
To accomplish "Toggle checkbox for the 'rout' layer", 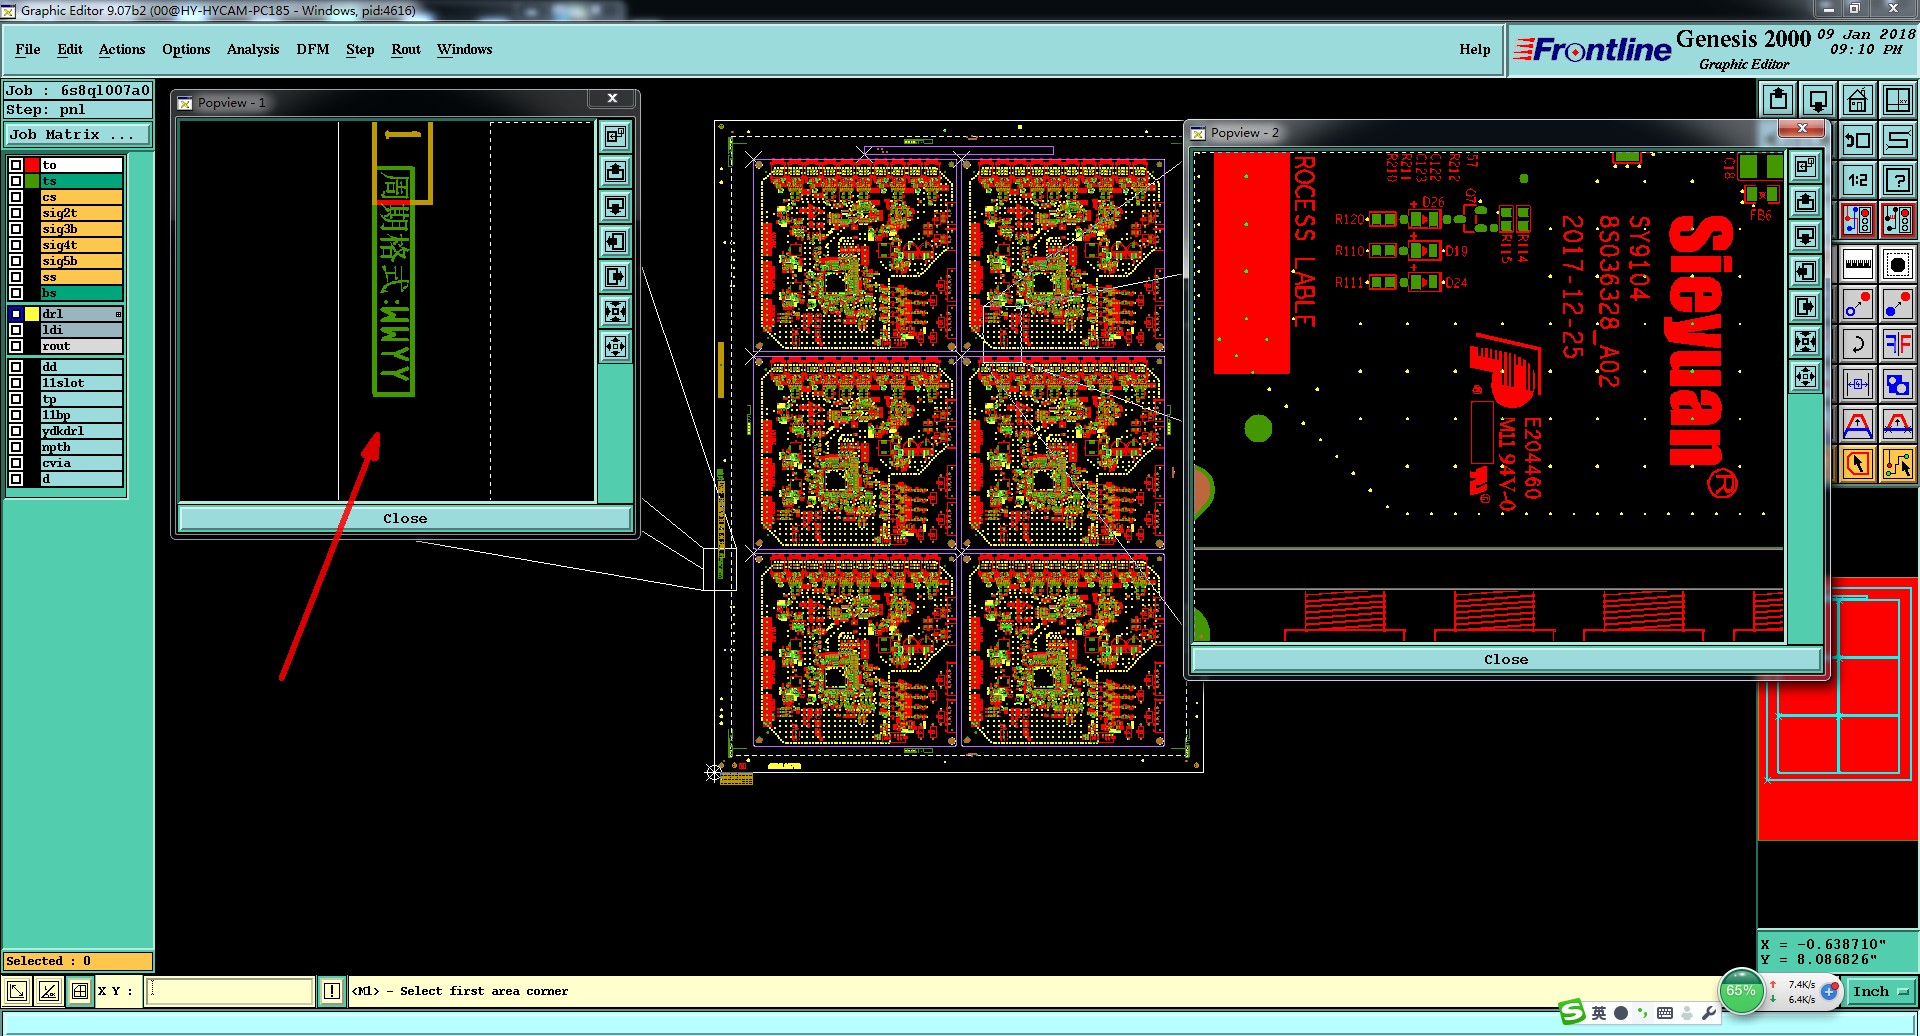I will click(16, 346).
